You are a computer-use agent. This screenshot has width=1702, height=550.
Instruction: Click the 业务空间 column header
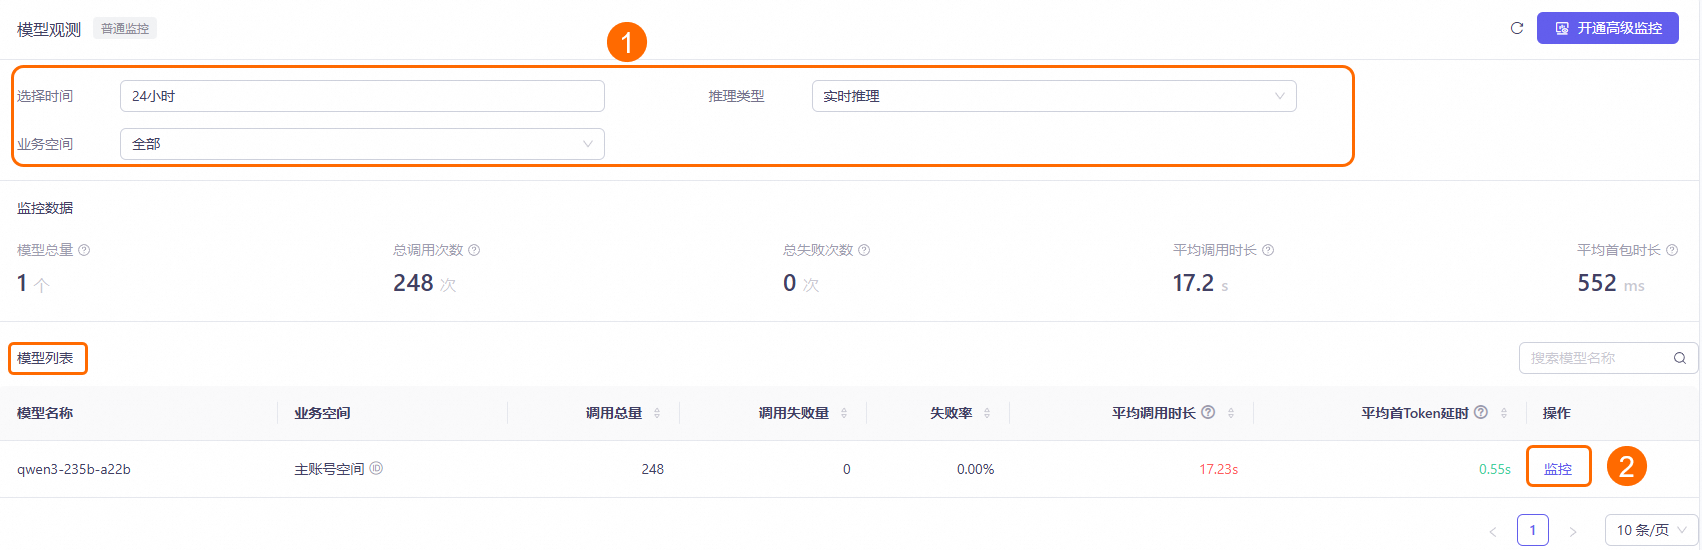point(322,413)
